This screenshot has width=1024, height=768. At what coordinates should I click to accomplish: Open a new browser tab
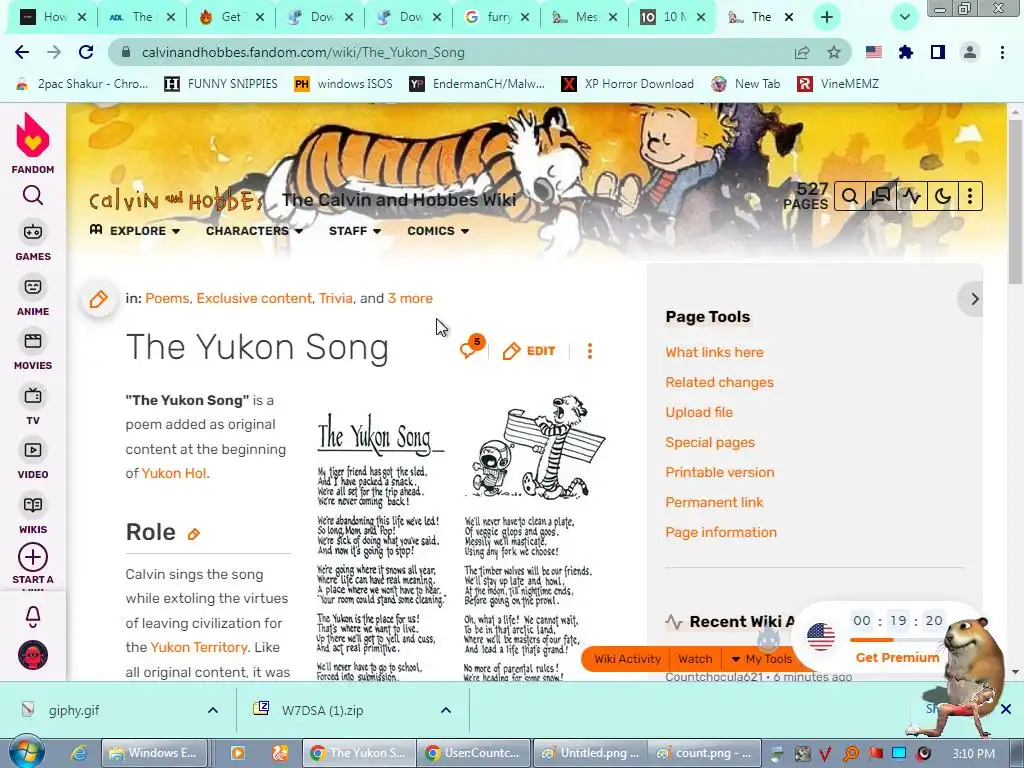click(x=827, y=17)
